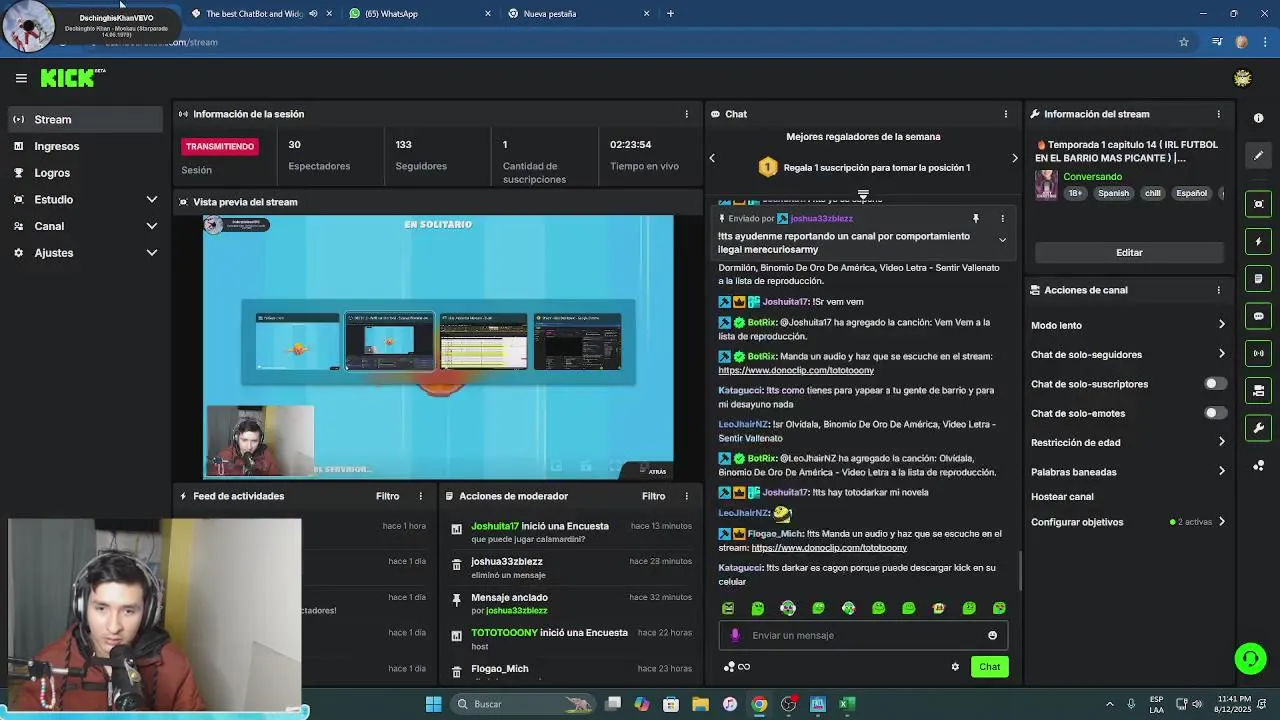Toggle the document widget icon in right rail

coord(1258,279)
